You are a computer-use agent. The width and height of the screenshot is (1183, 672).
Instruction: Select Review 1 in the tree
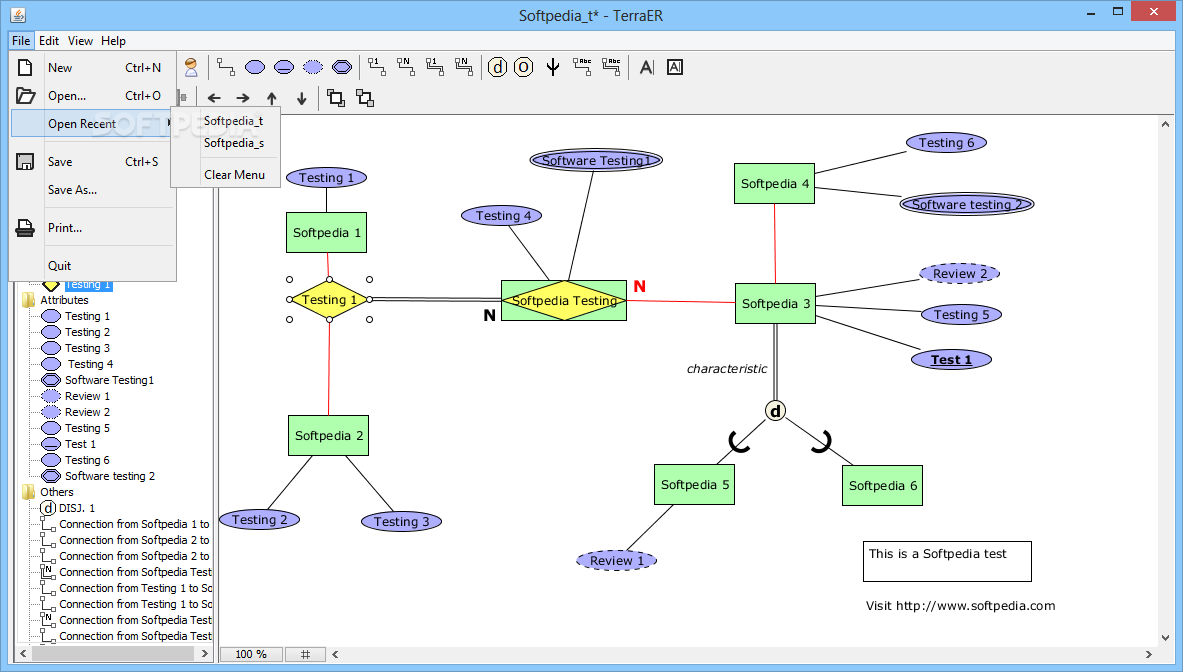pos(87,396)
